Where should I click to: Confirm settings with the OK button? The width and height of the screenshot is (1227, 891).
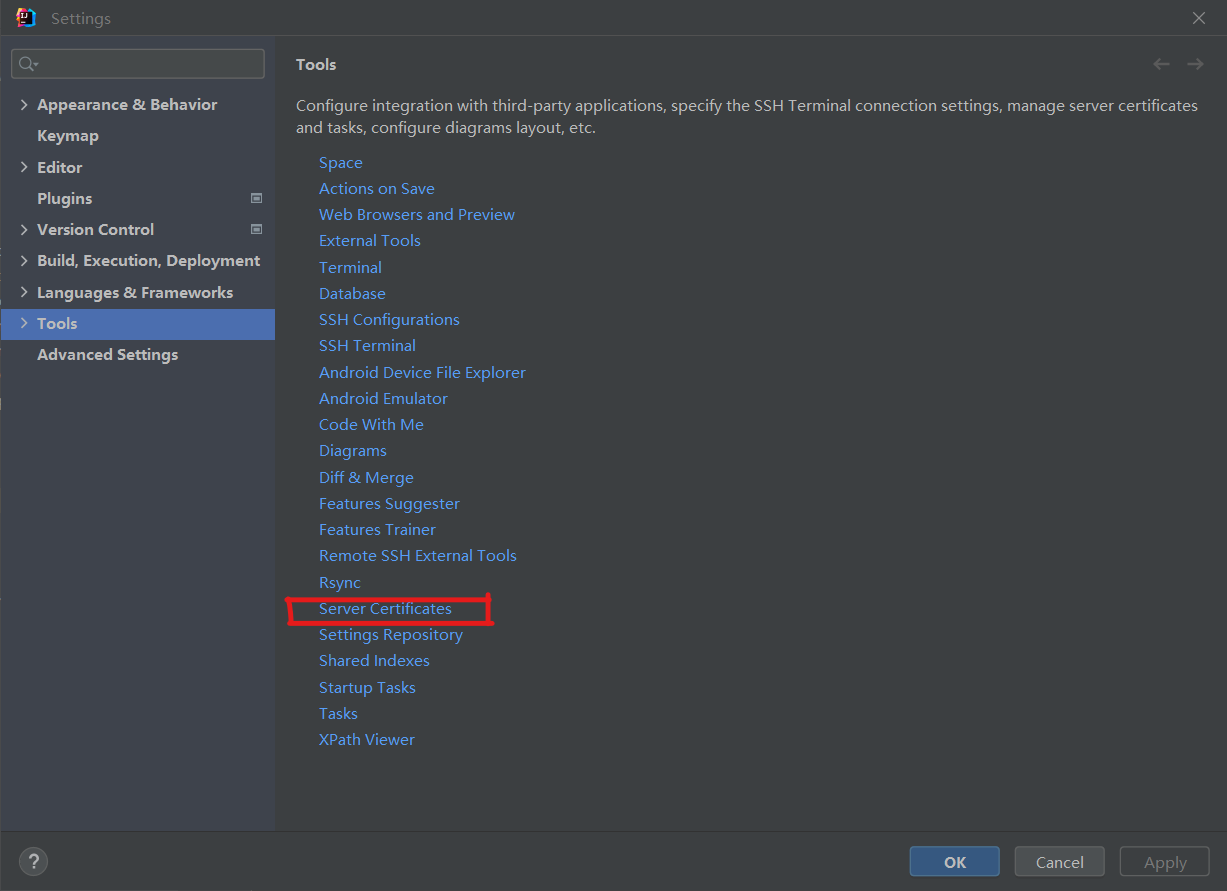click(x=955, y=862)
